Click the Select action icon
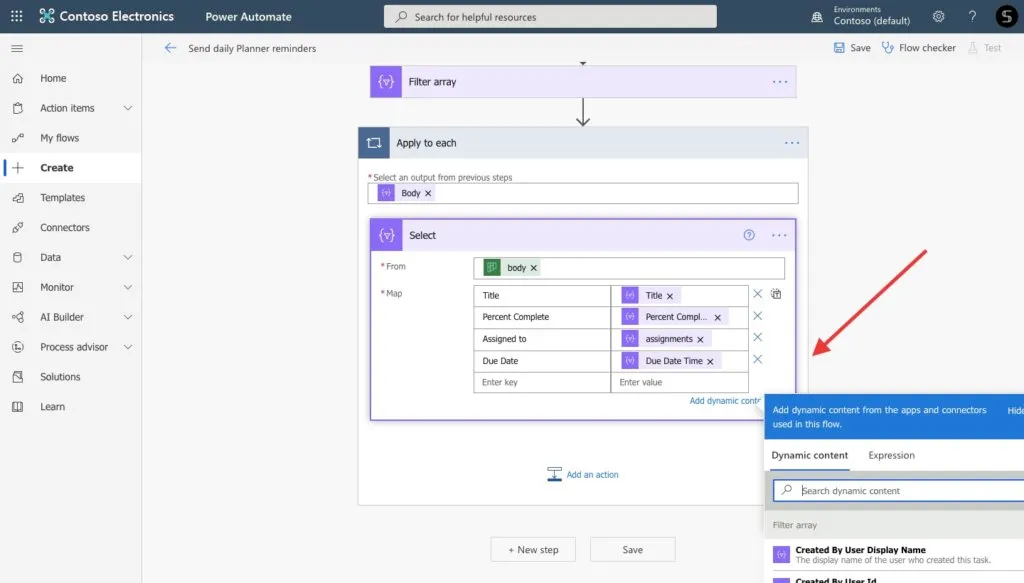 387,235
